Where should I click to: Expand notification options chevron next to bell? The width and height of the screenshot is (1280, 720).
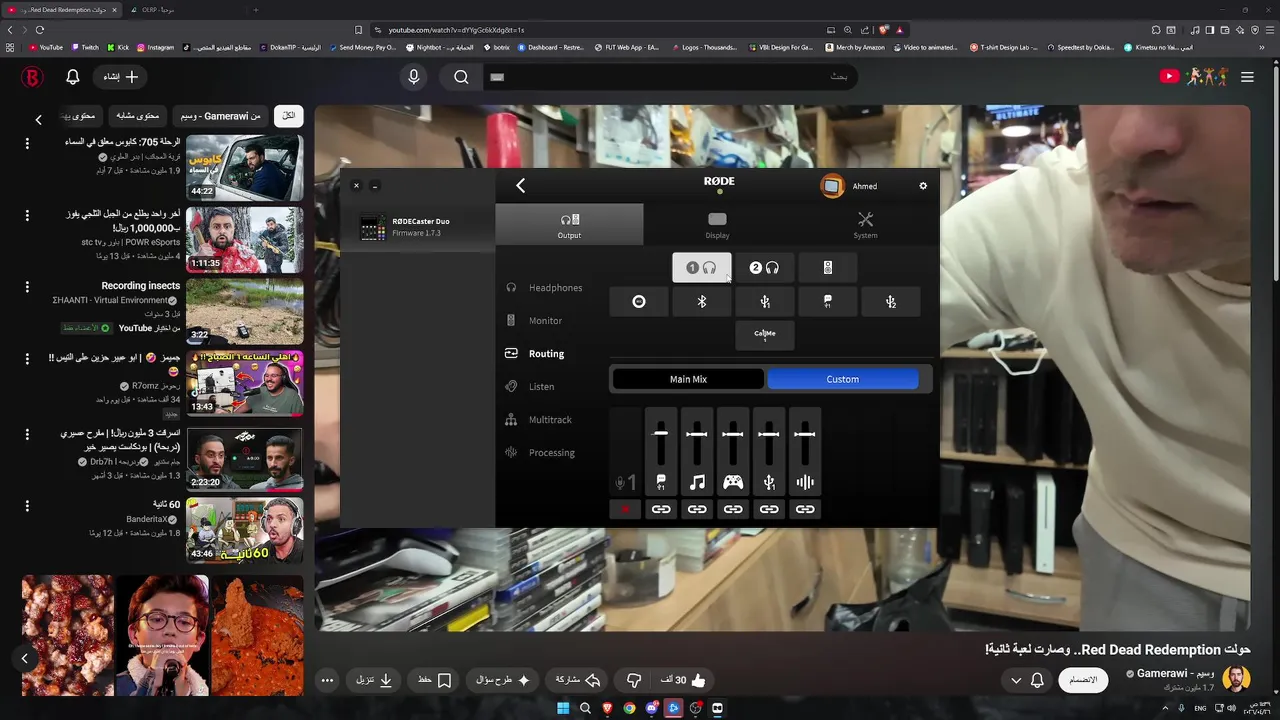click(1016, 680)
